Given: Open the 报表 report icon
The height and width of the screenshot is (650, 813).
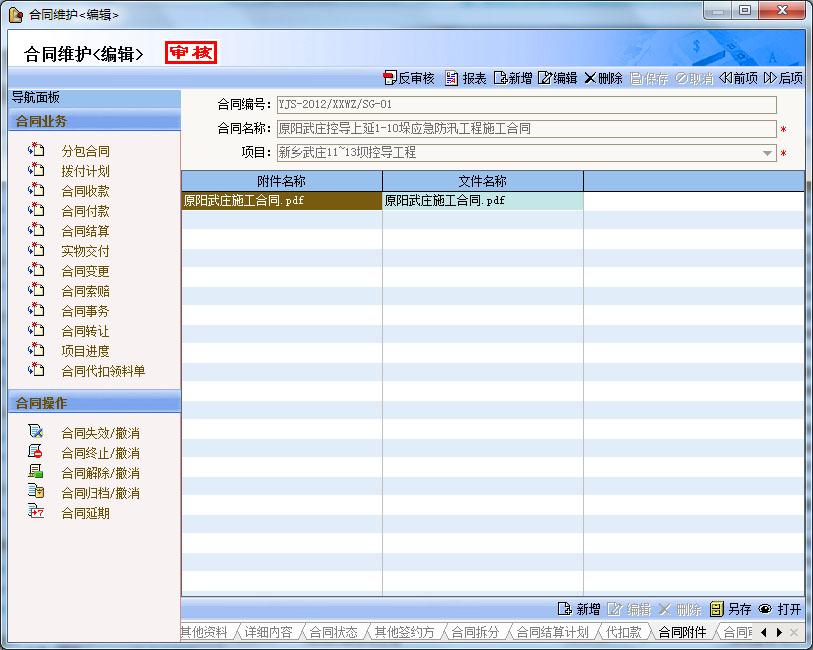Looking at the screenshot, I should 466,78.
